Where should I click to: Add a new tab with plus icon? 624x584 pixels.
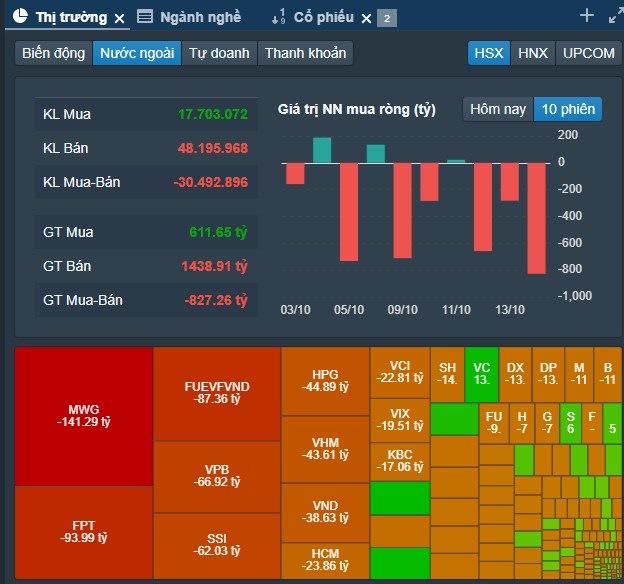tap(587, 16)
